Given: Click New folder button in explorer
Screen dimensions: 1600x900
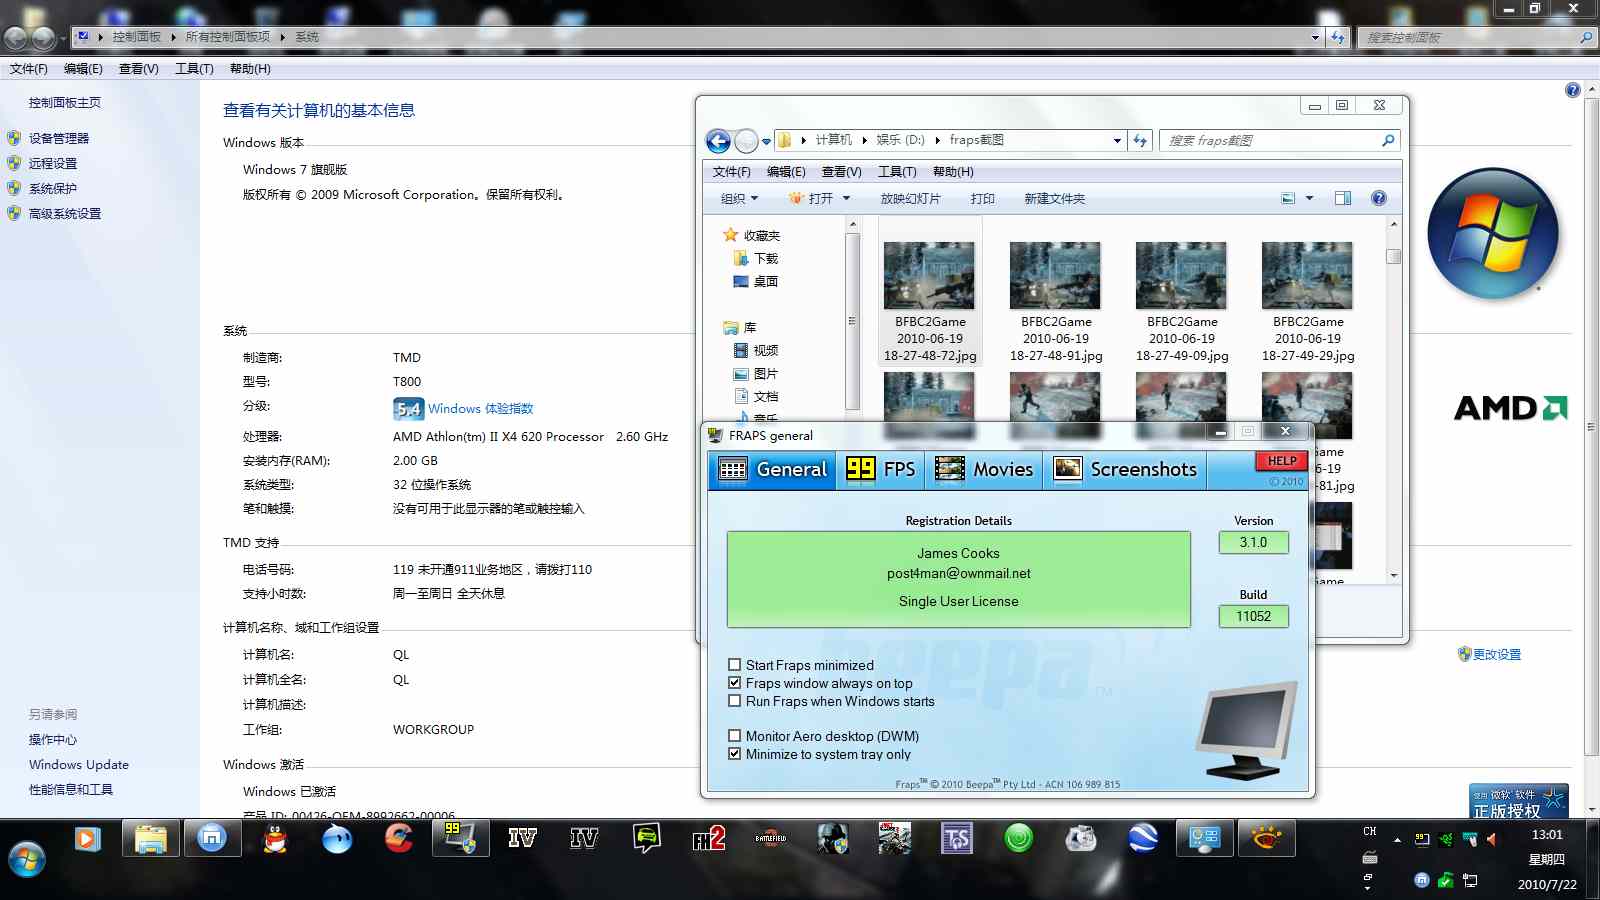Looking at the screenshot, I should 1054,199.
